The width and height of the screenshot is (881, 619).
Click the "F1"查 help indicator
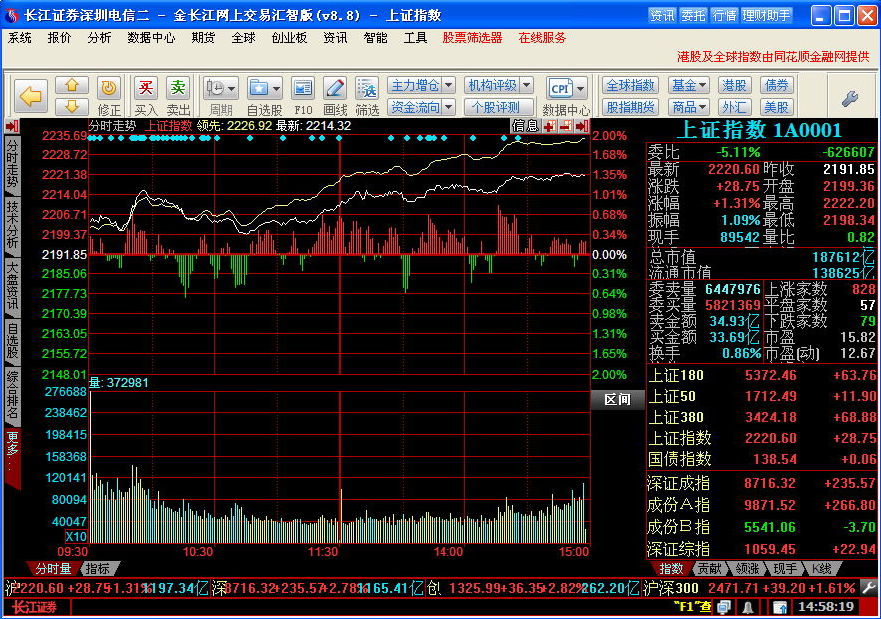[x=692, y=607]
